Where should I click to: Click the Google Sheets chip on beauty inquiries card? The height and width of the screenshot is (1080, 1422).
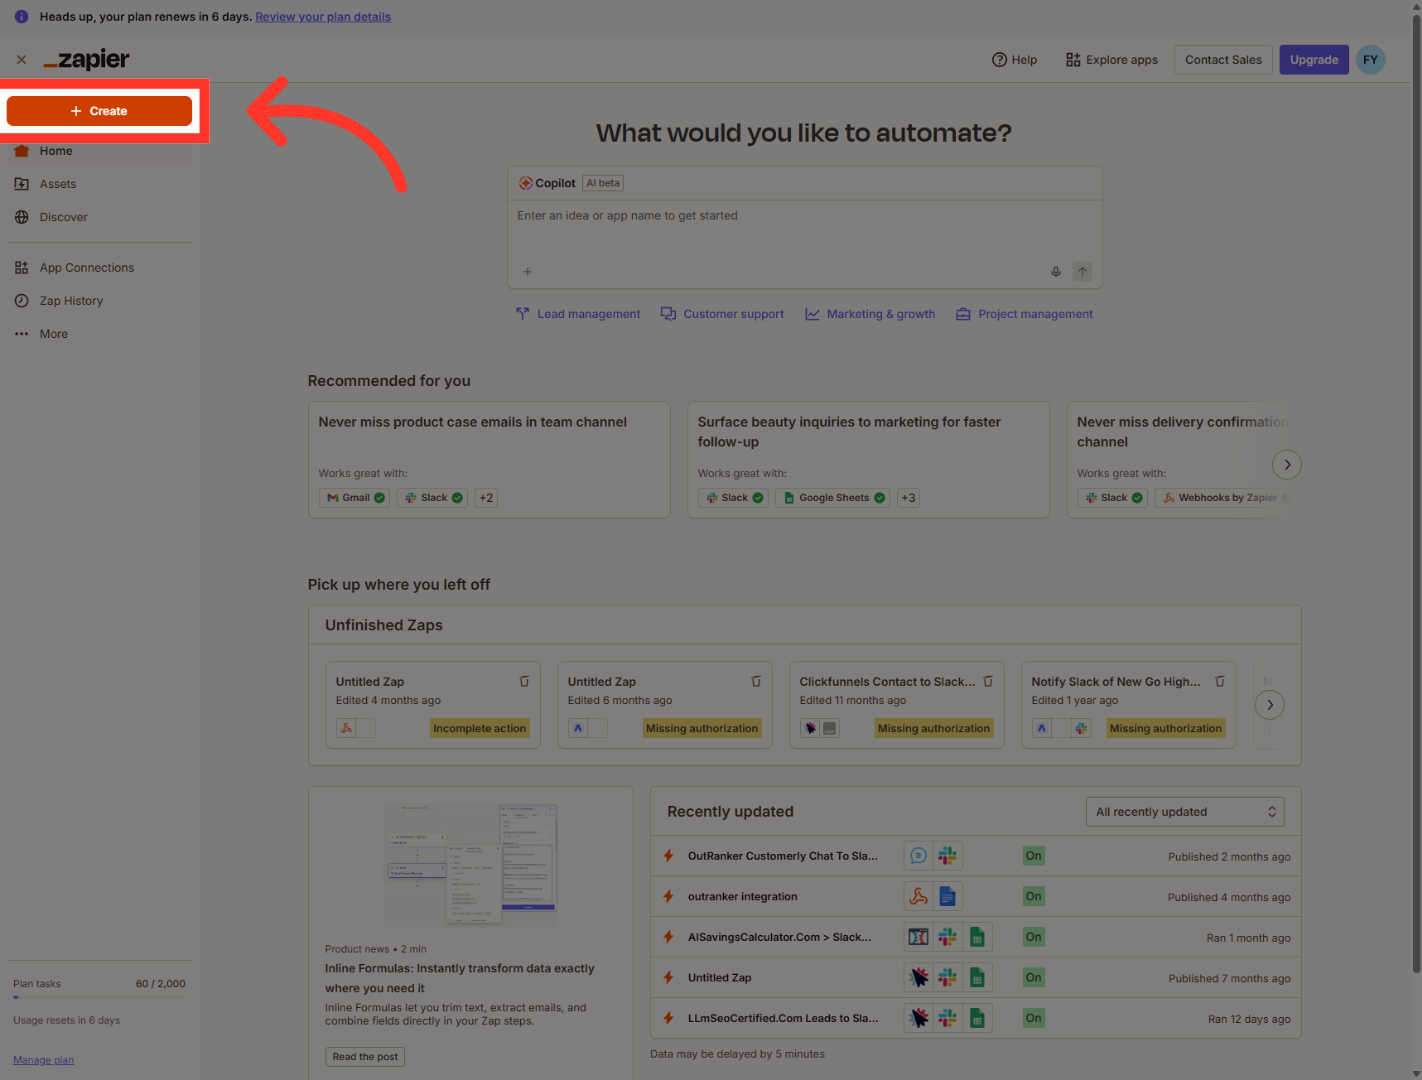click(x=833, y=498)
